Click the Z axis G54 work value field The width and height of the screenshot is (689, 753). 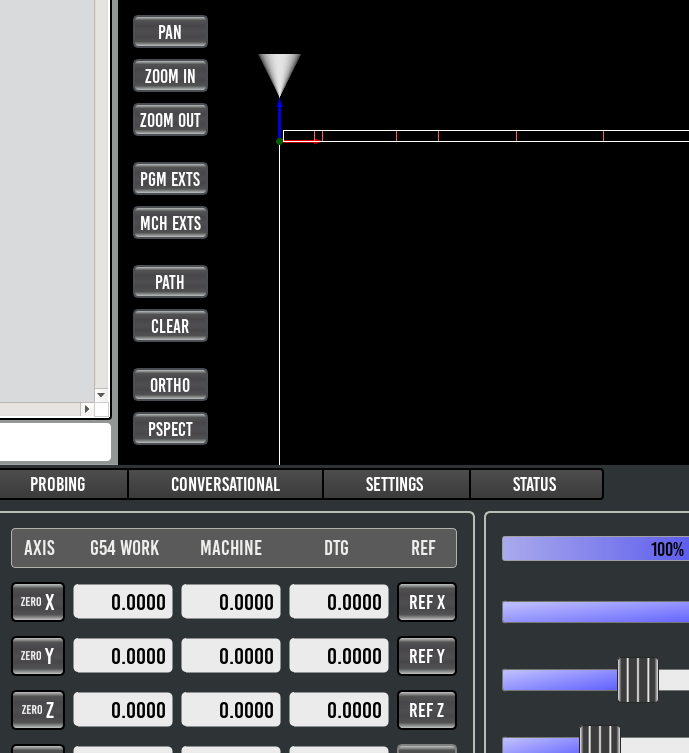coord(123,710)
